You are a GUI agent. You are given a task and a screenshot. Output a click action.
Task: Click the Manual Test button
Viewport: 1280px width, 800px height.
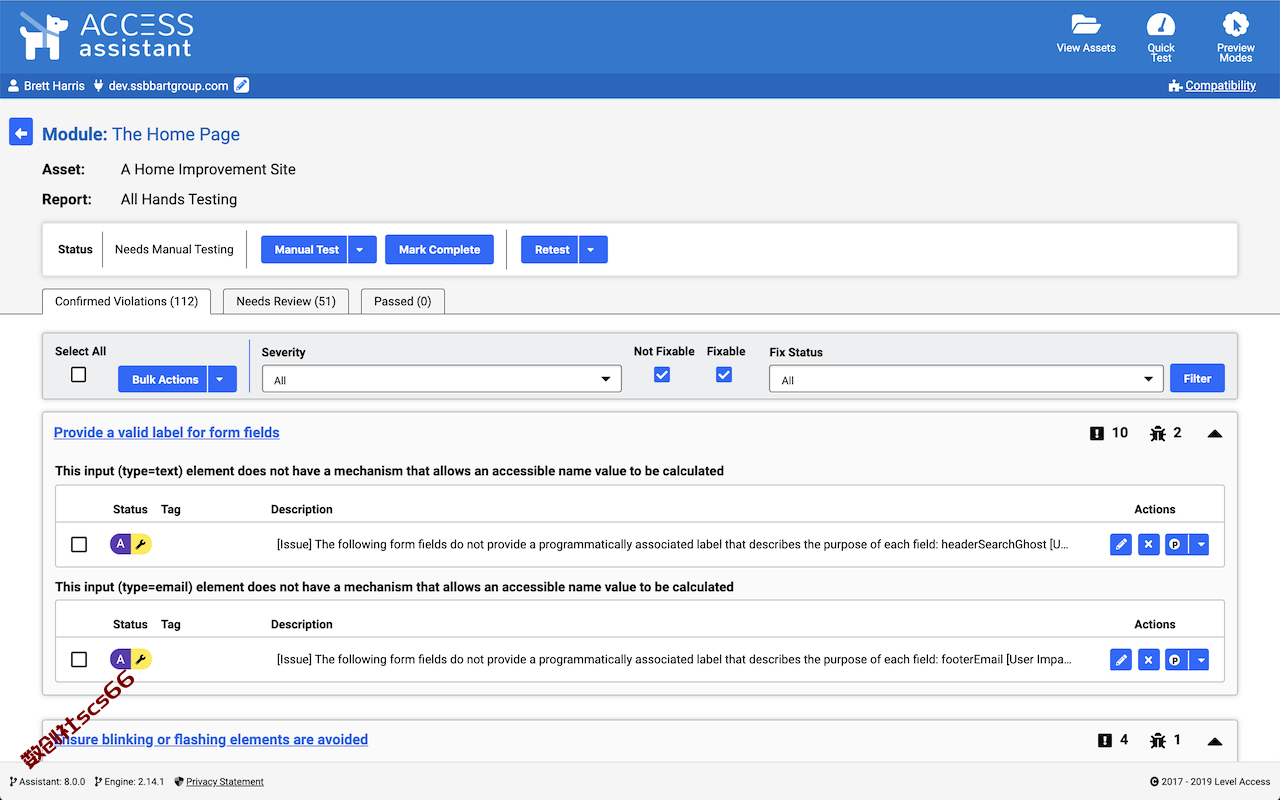305,250
